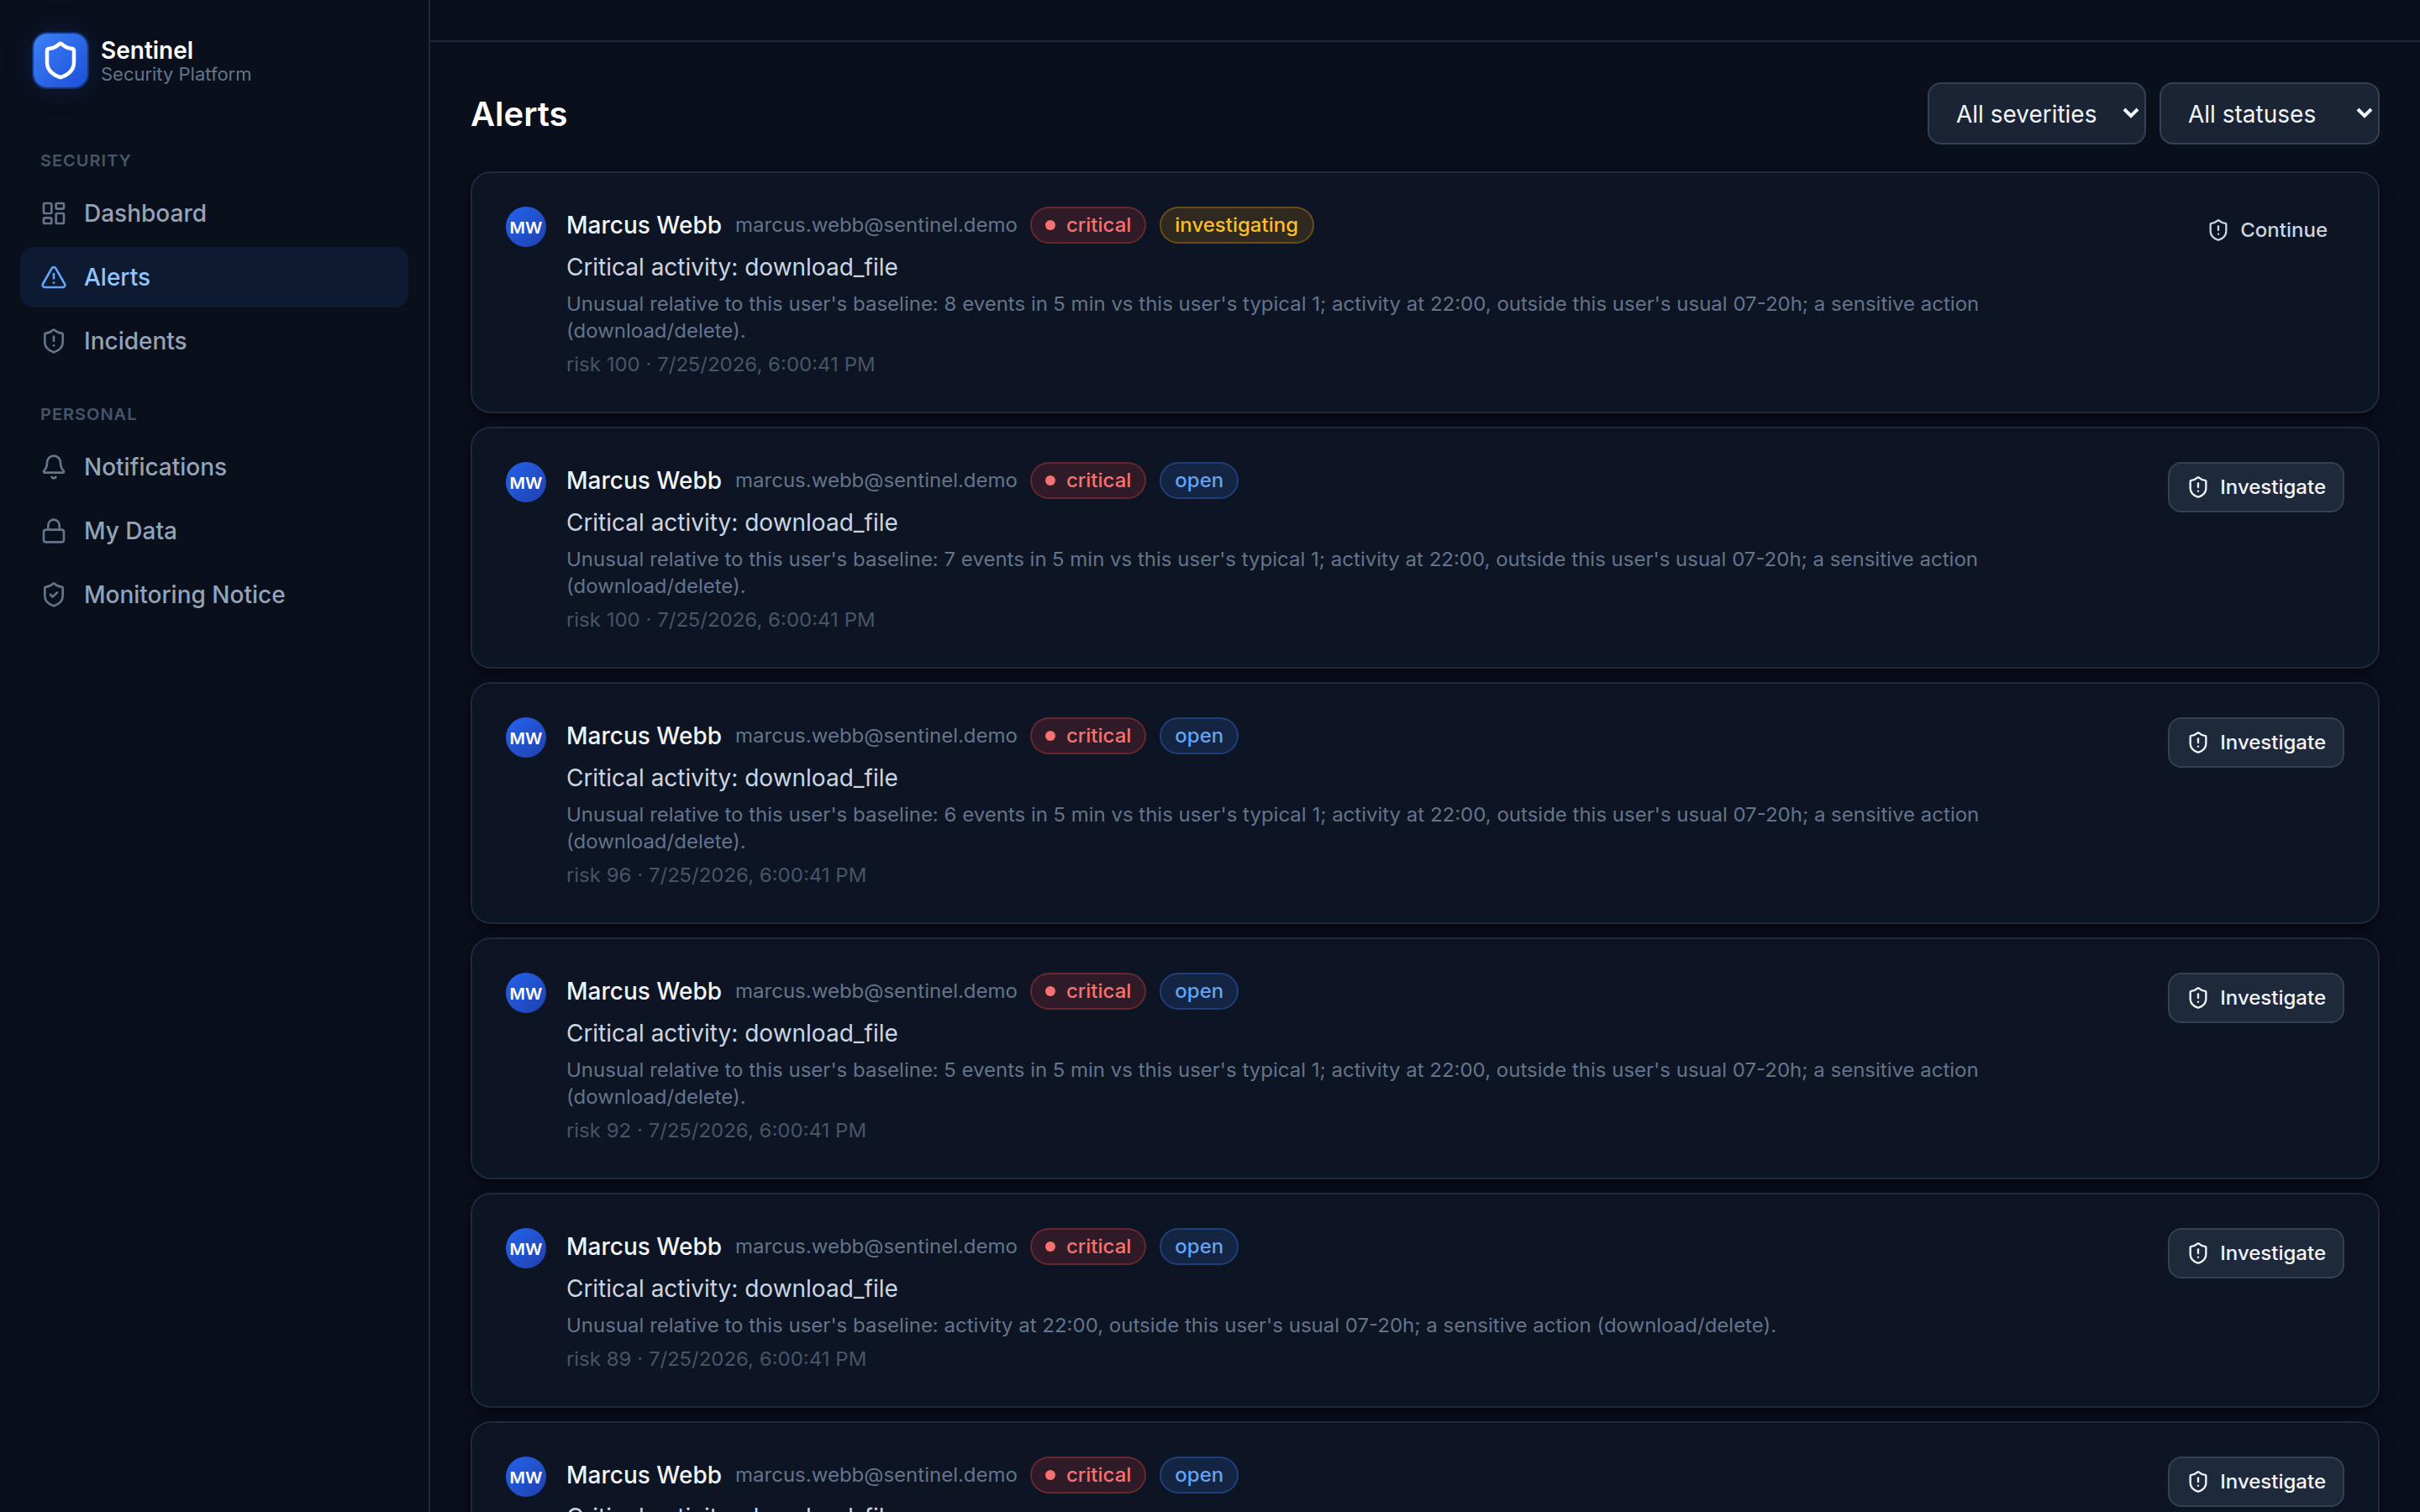Viewport: 2420px width, 1512px height.
Task: Investigate the alert with 6 events in 5 min
Action: point(2255,743)
